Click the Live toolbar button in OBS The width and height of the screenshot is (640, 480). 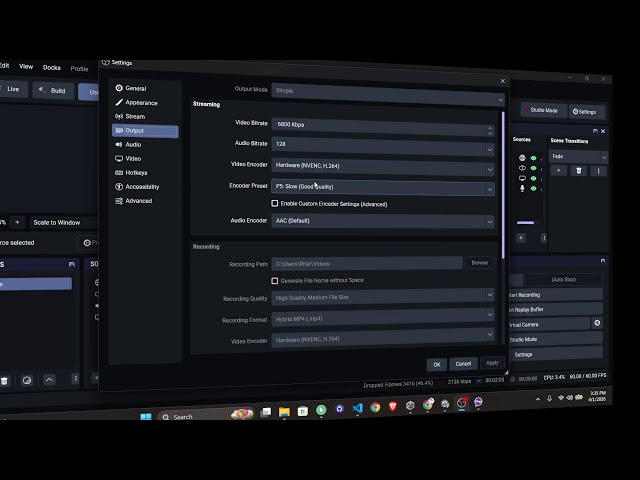click(x=13, y=89)
